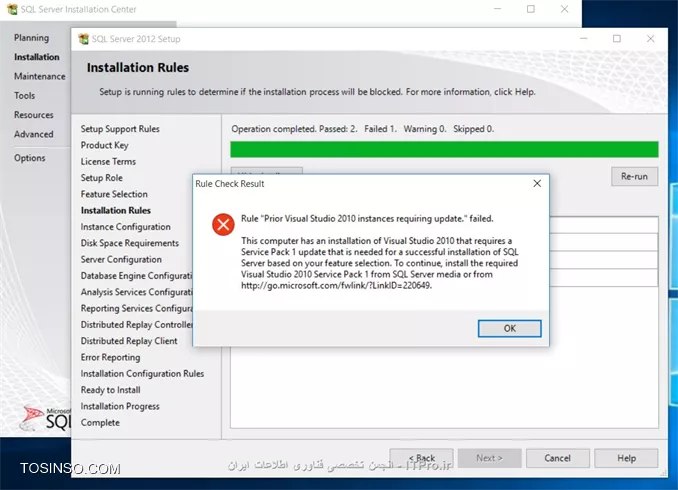Click Database Engine Configuration step
Image resolution: width=678 pixels, height=490 pixels.
(136, 276)
